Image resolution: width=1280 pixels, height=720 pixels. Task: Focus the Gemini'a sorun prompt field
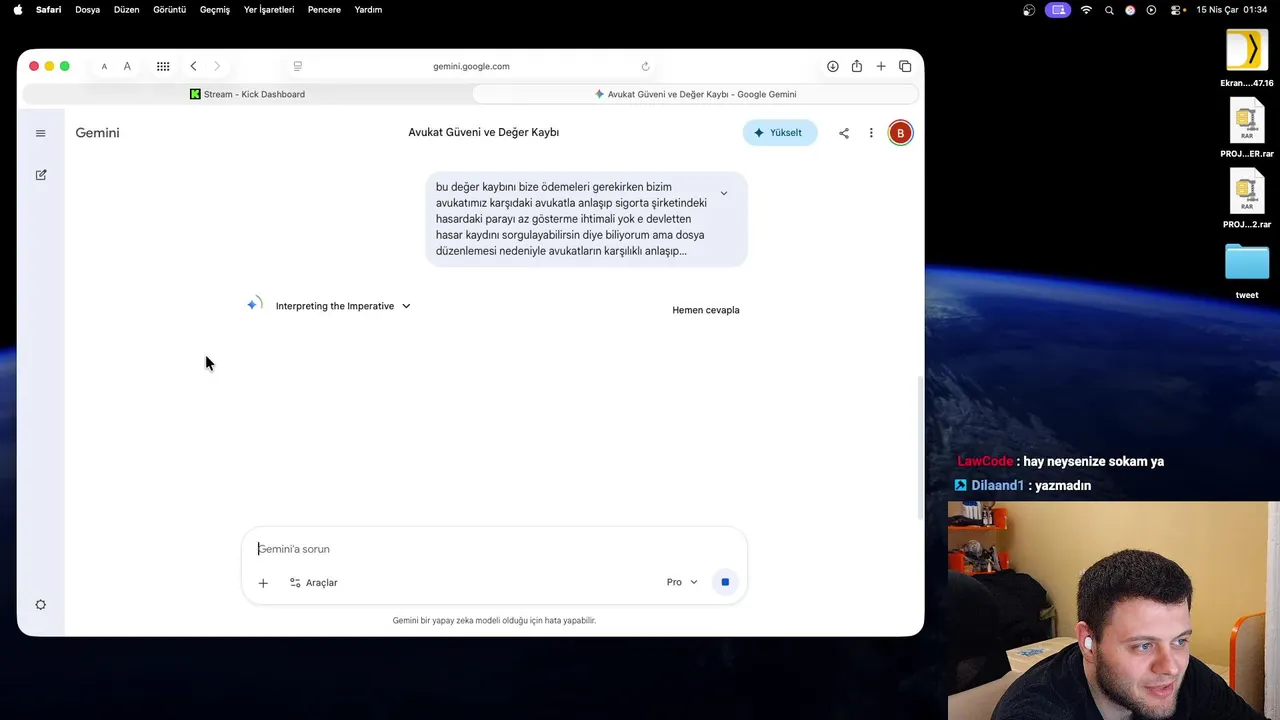pos(494,549)
